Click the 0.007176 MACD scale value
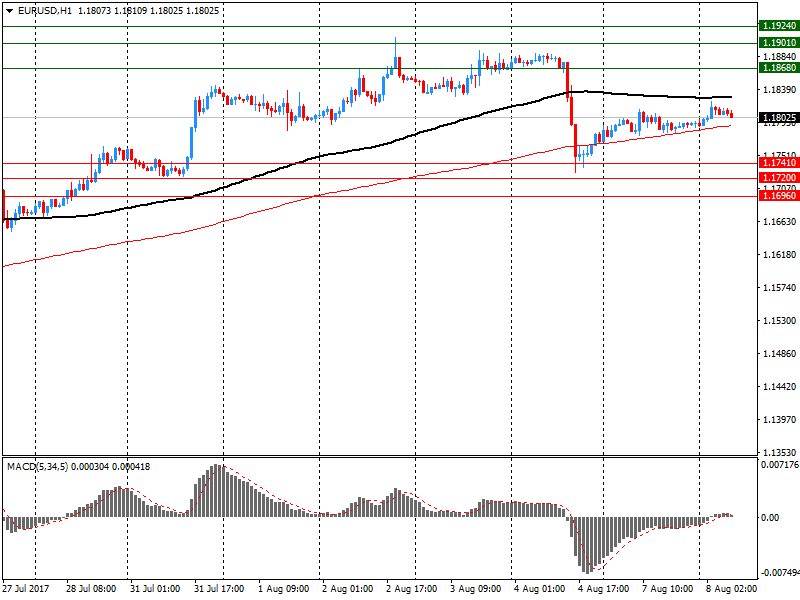 pos(780,465)
